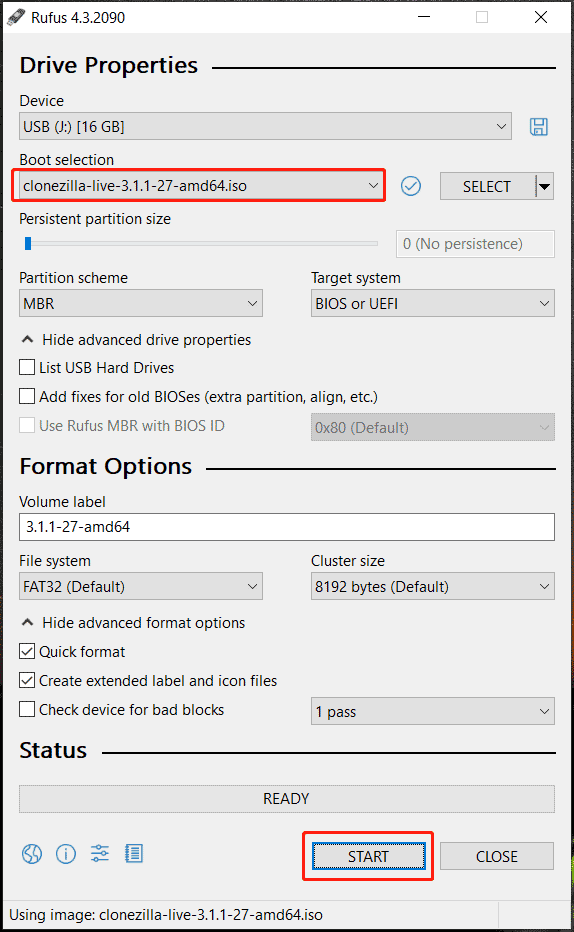Open application settings sliders icon
574x932 pixels.
[100, 854]
